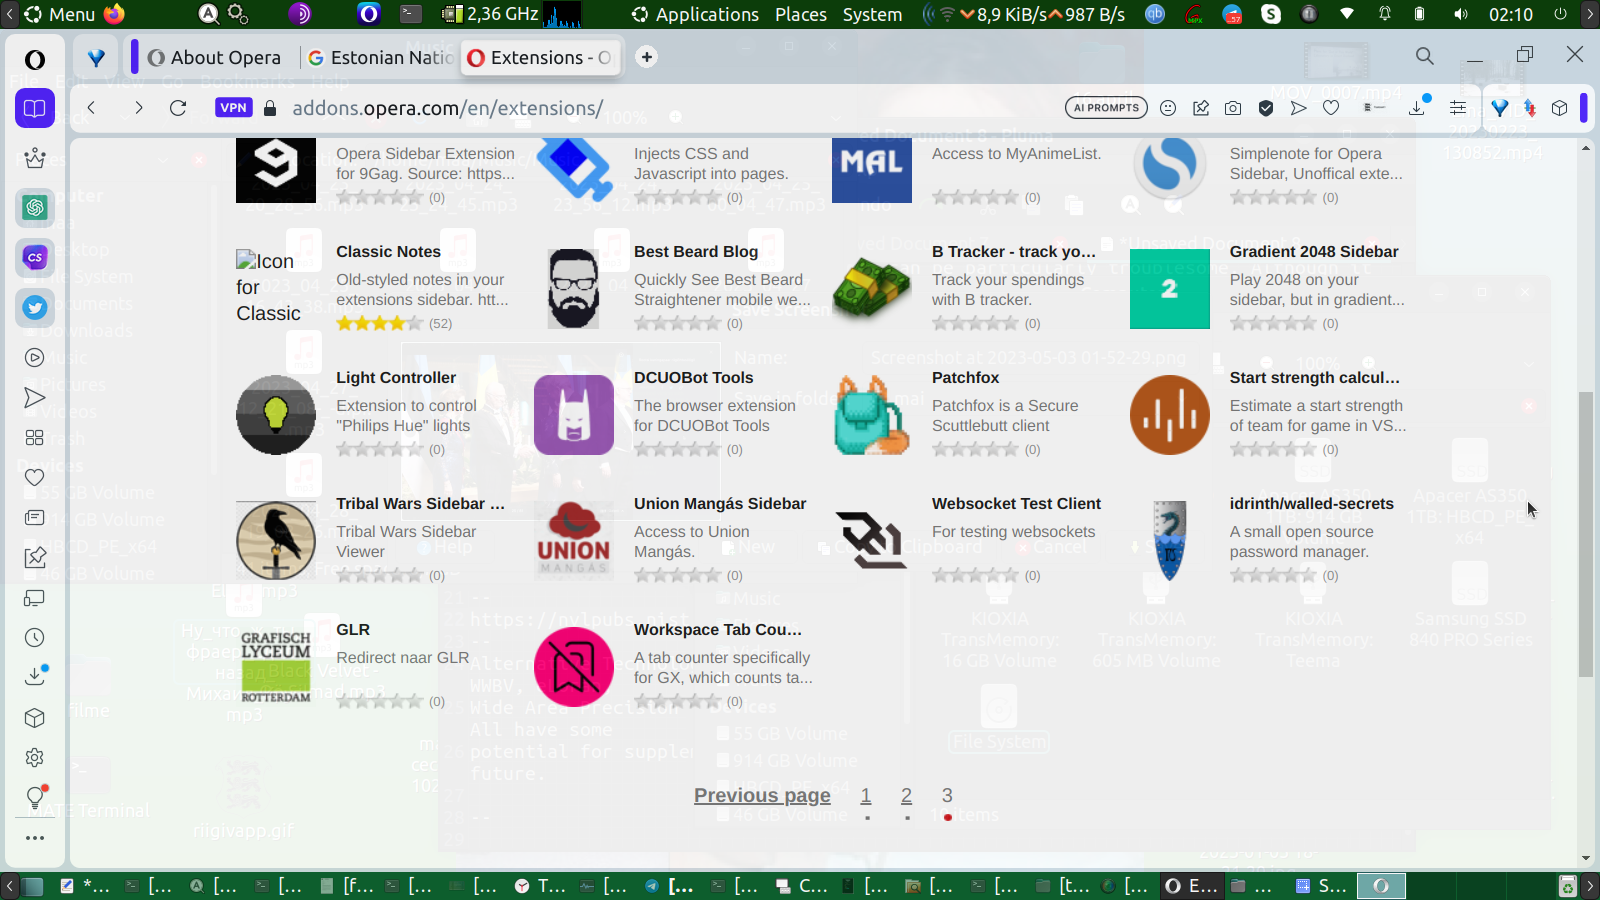Open the sidebar three-dot menu
The height and width of the screenshot is (900, 1600).
(35, 838)
